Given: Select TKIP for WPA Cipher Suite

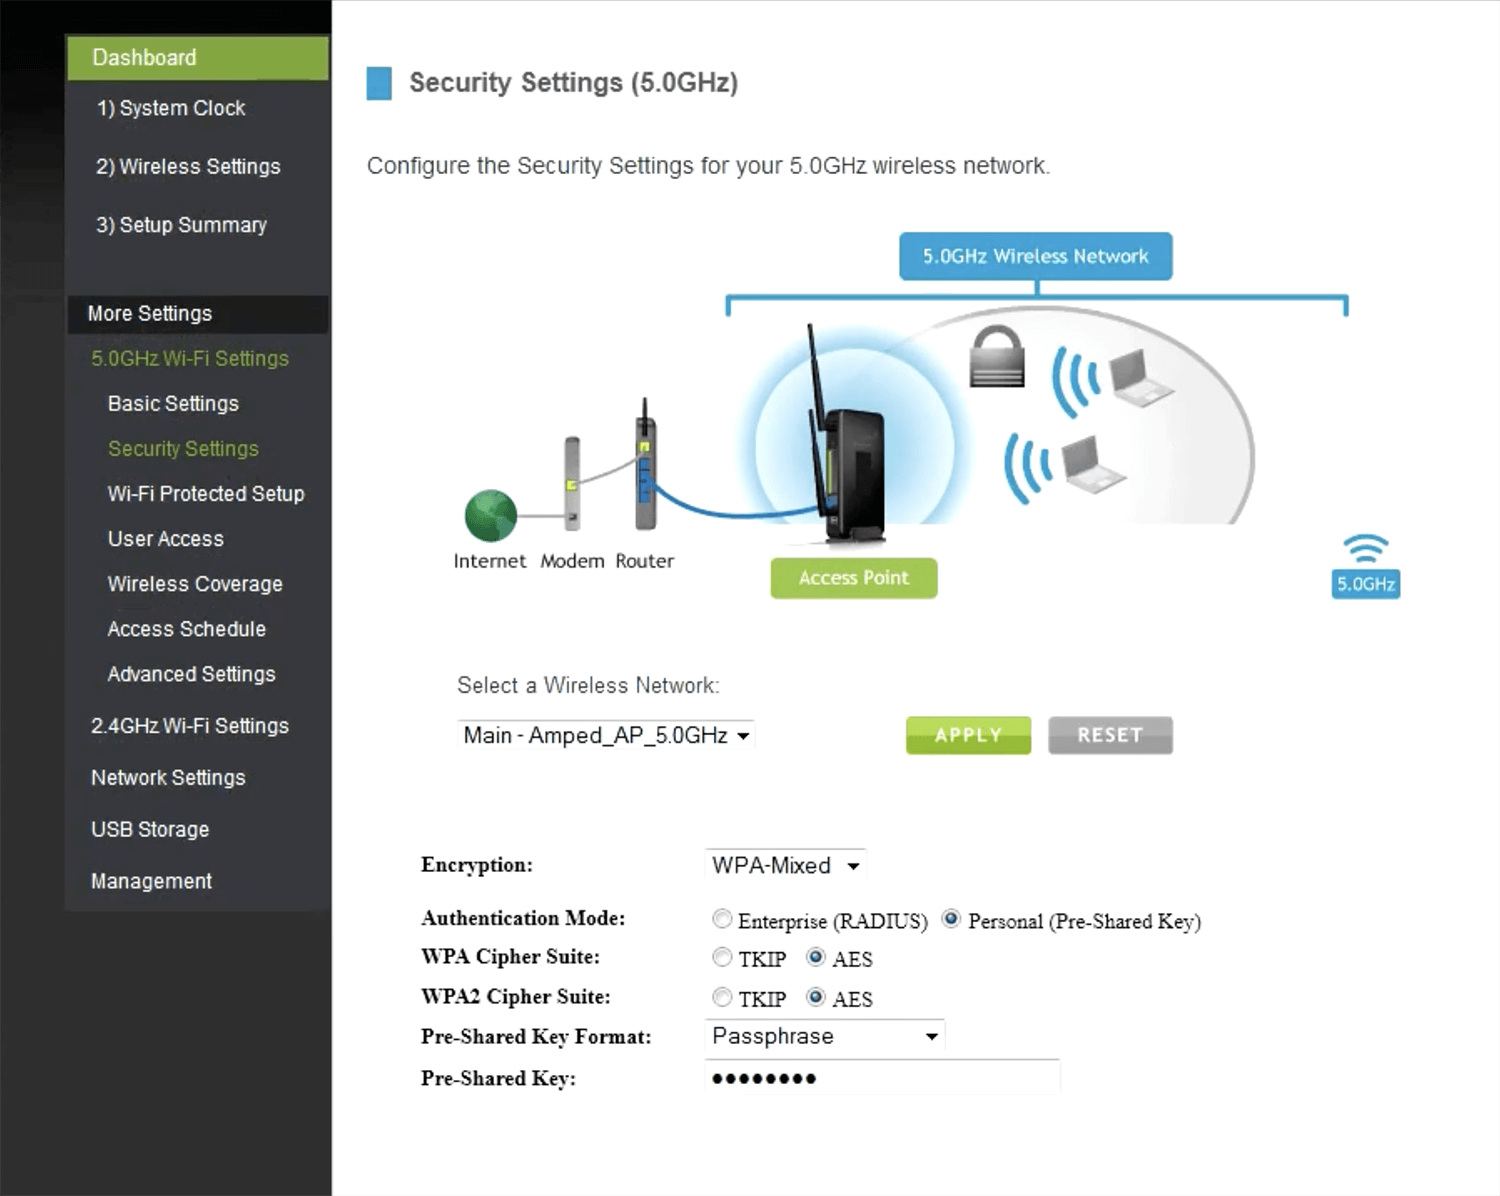Looking at the screenshot, I should 722,958.
